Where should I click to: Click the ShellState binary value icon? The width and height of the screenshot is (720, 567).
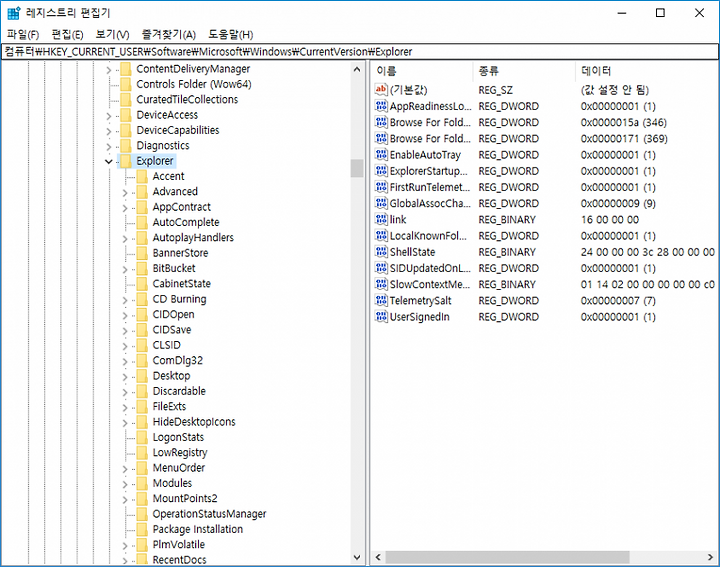[381, 252]
